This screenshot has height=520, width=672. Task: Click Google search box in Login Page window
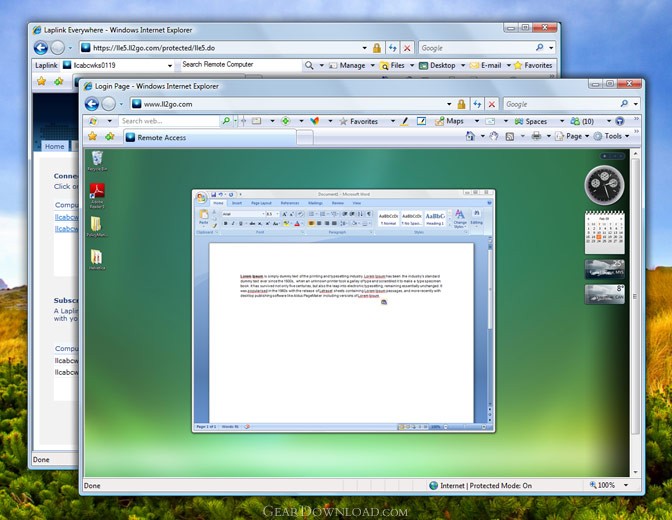561,104
